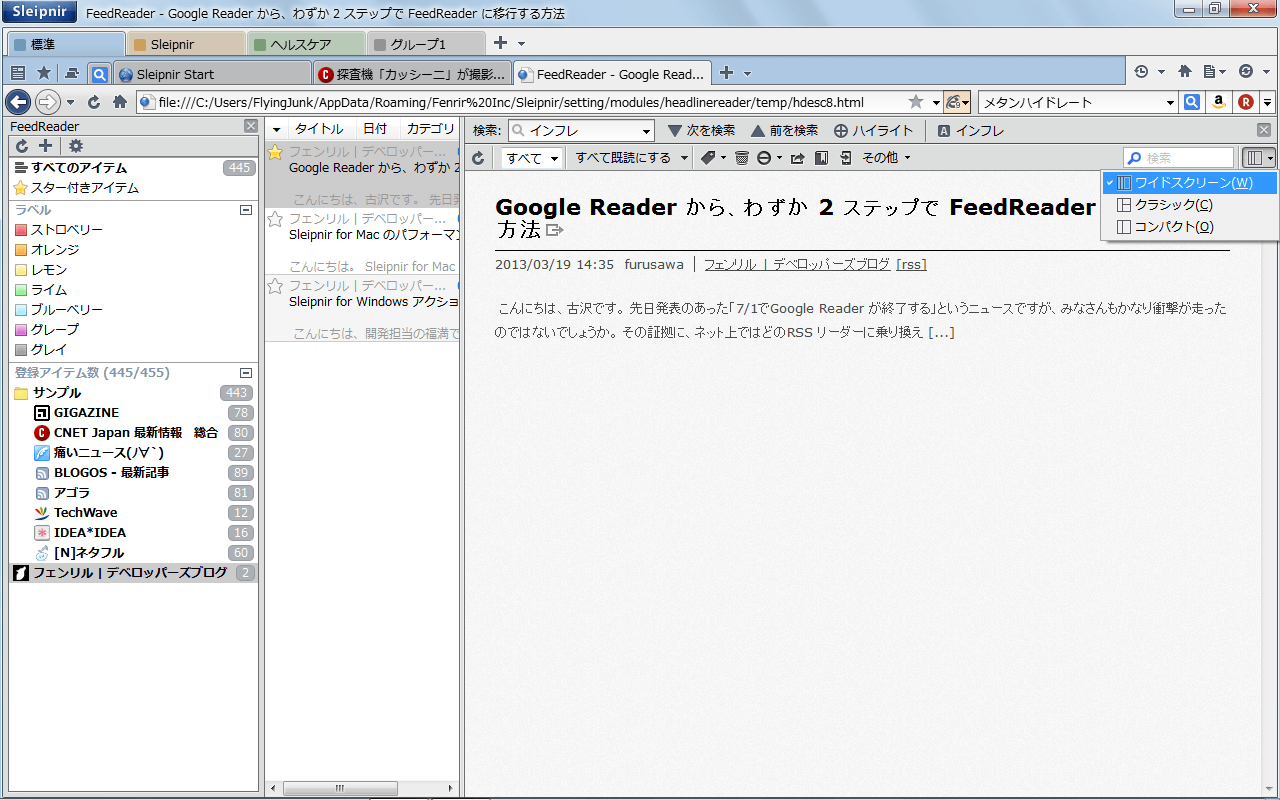Click the circle-minus icon in reader toolbar
The width and height of the screenshot is (1280, 800).
pos(764,158)
